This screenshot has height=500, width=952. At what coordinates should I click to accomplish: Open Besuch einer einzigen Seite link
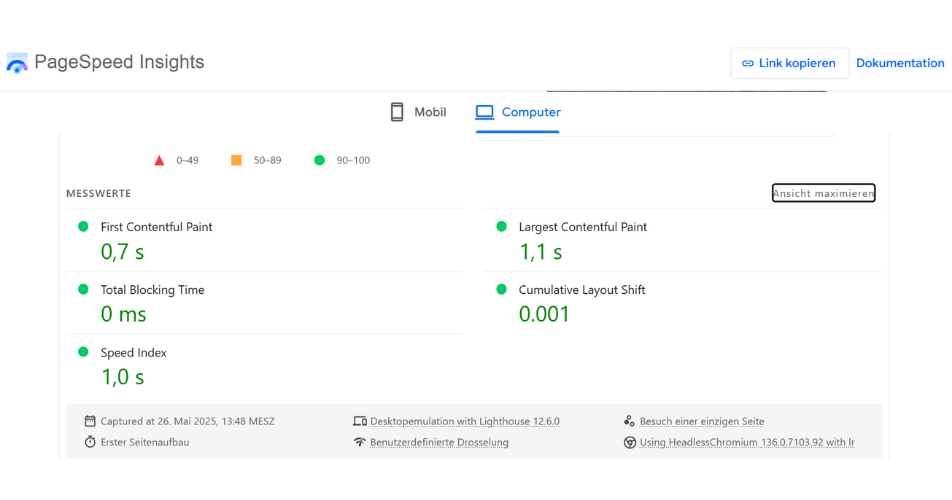(702, 421)
